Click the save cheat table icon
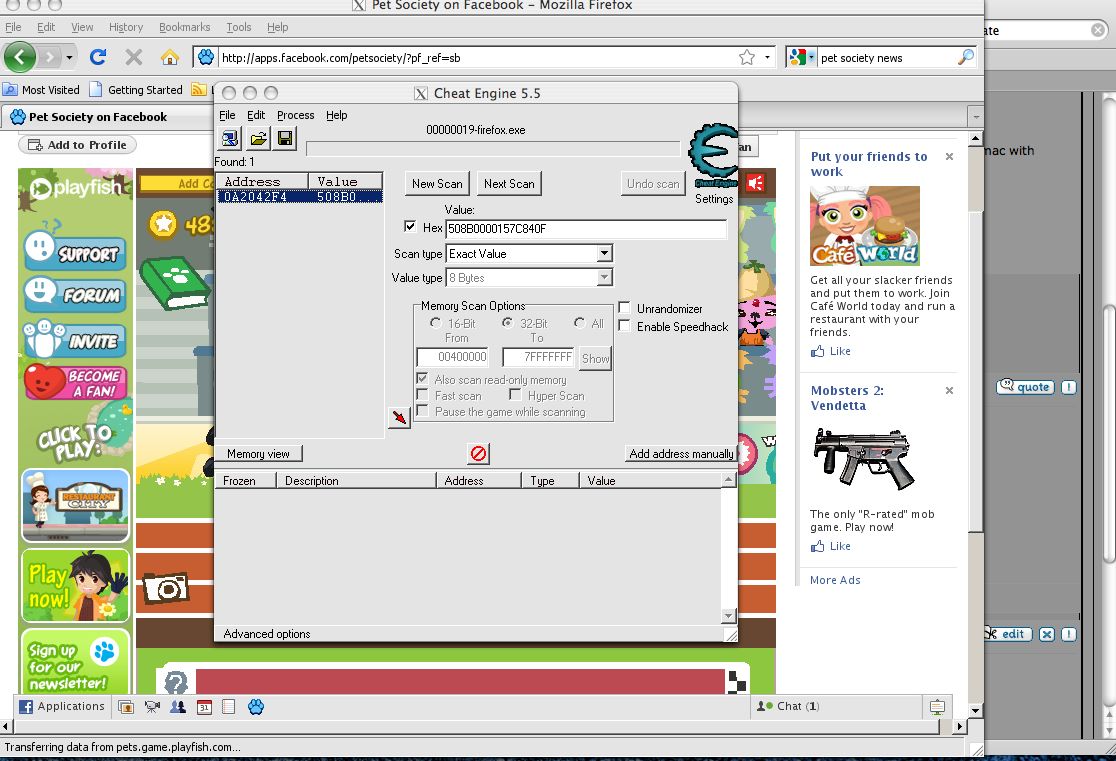1116x761 pixels. [284, 139]
